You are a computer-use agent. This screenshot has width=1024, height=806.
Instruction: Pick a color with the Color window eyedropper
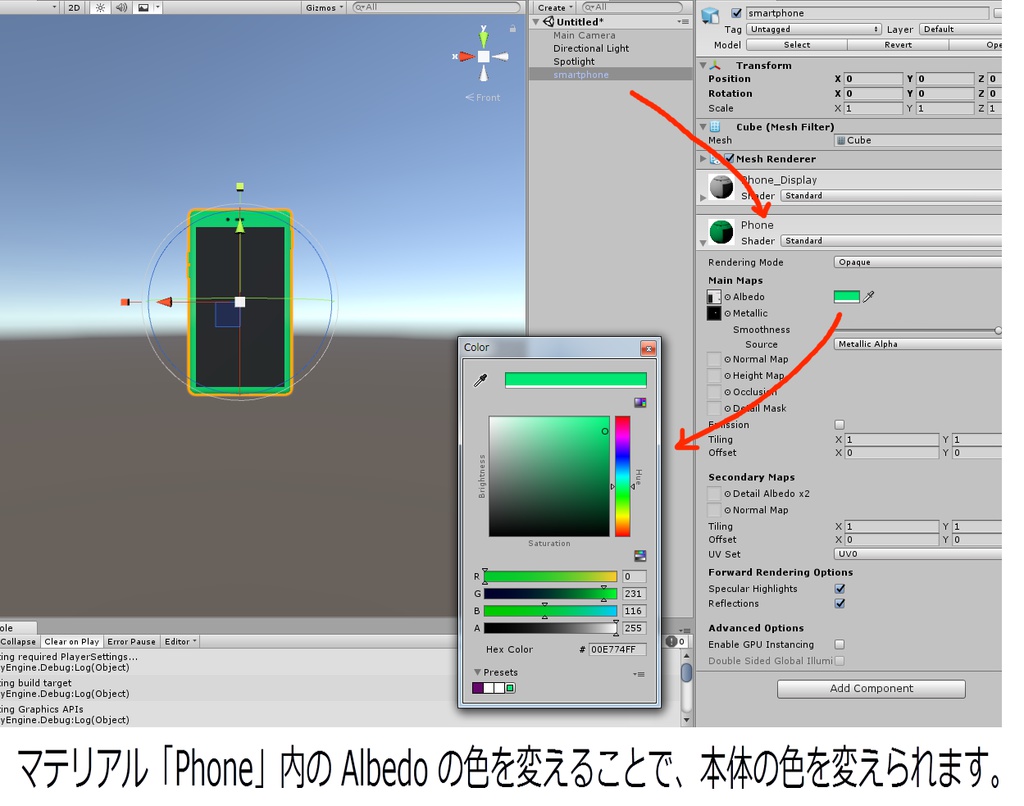click(480, 380)
